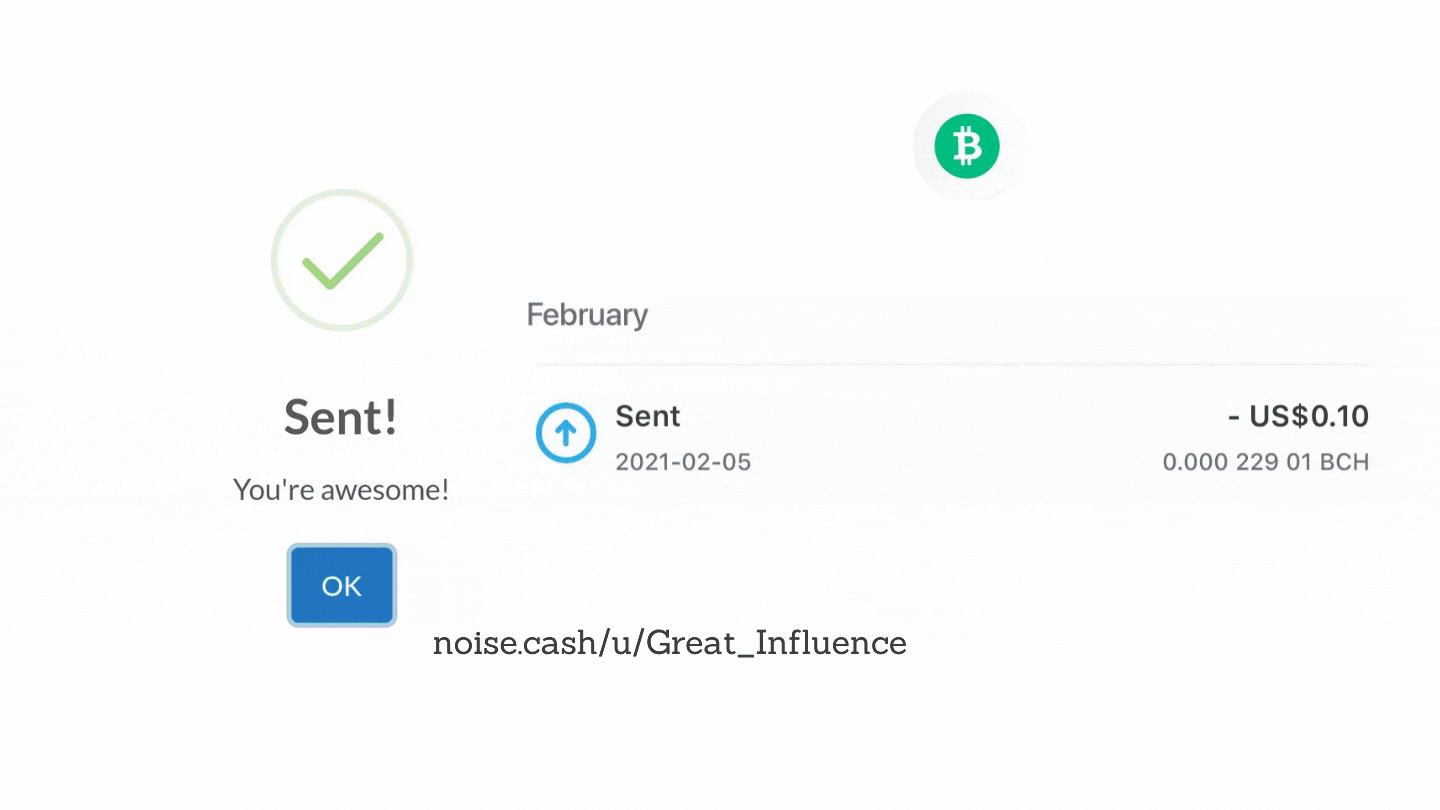The width and height of the screenshot is (1440, 810).
Task: Click the white B symbol inside green logo
Action: click(x=966, y=147)
